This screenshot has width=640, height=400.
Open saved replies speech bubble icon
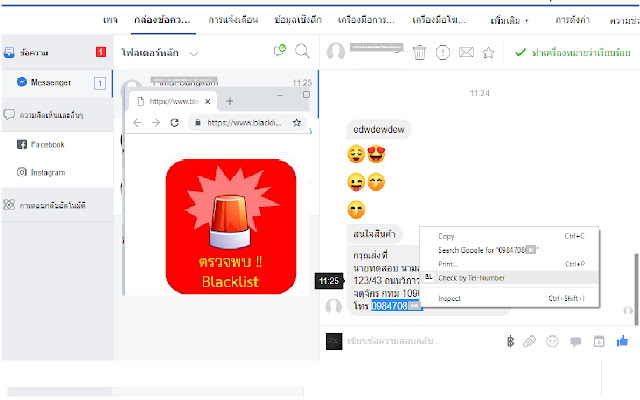[x=576, y=342]
